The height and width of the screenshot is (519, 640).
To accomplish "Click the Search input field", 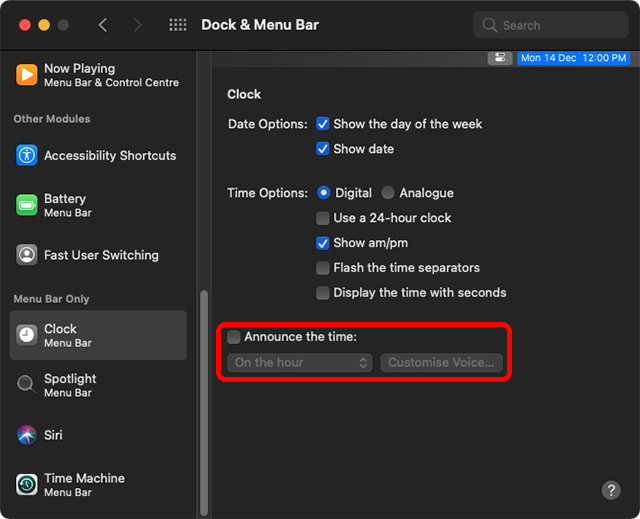I will [x=551, y=25].
